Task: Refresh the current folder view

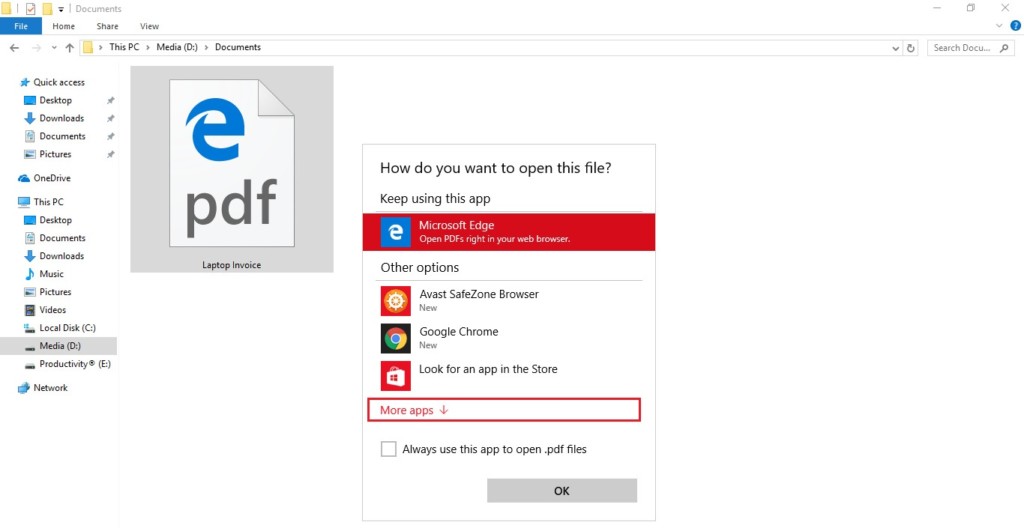Action: (x=910, y=48)
